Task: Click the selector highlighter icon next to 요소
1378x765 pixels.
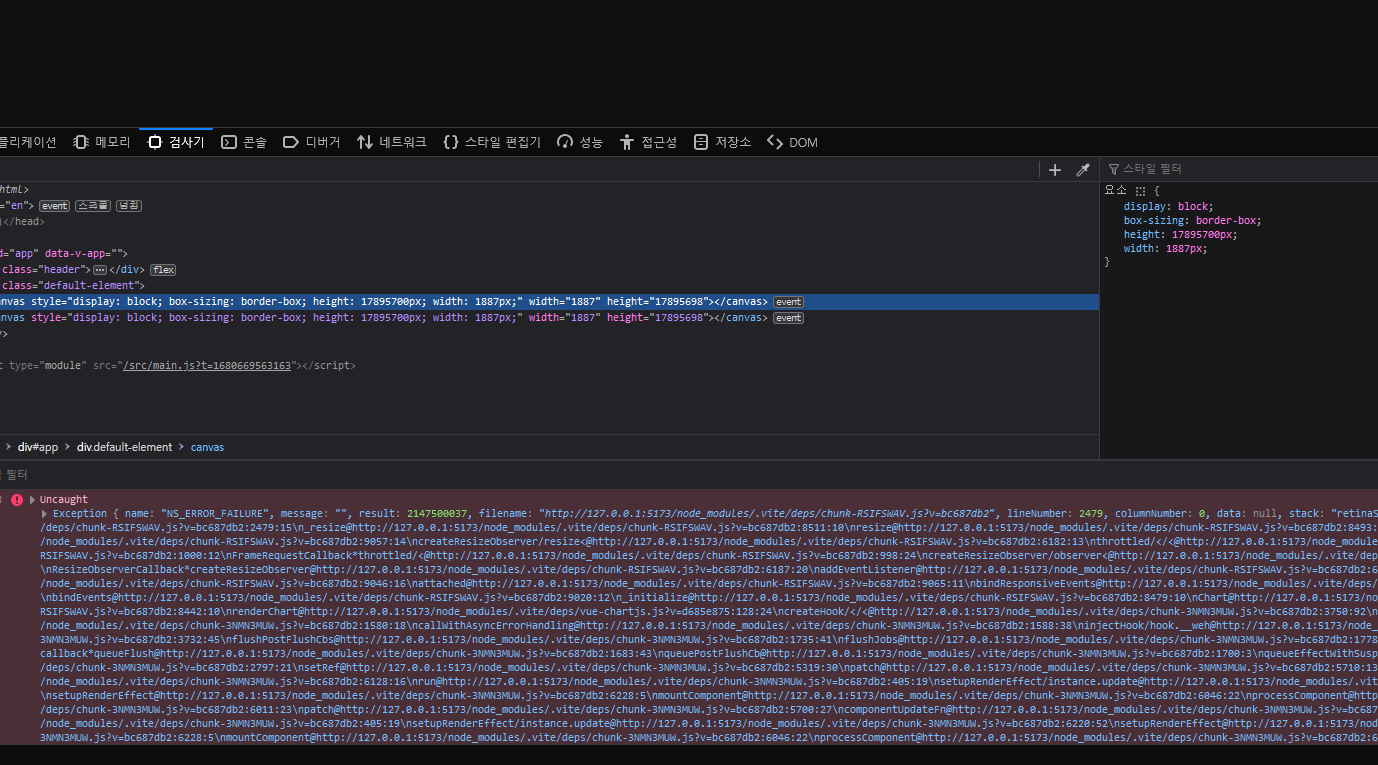Action: tap(1140, 190)
